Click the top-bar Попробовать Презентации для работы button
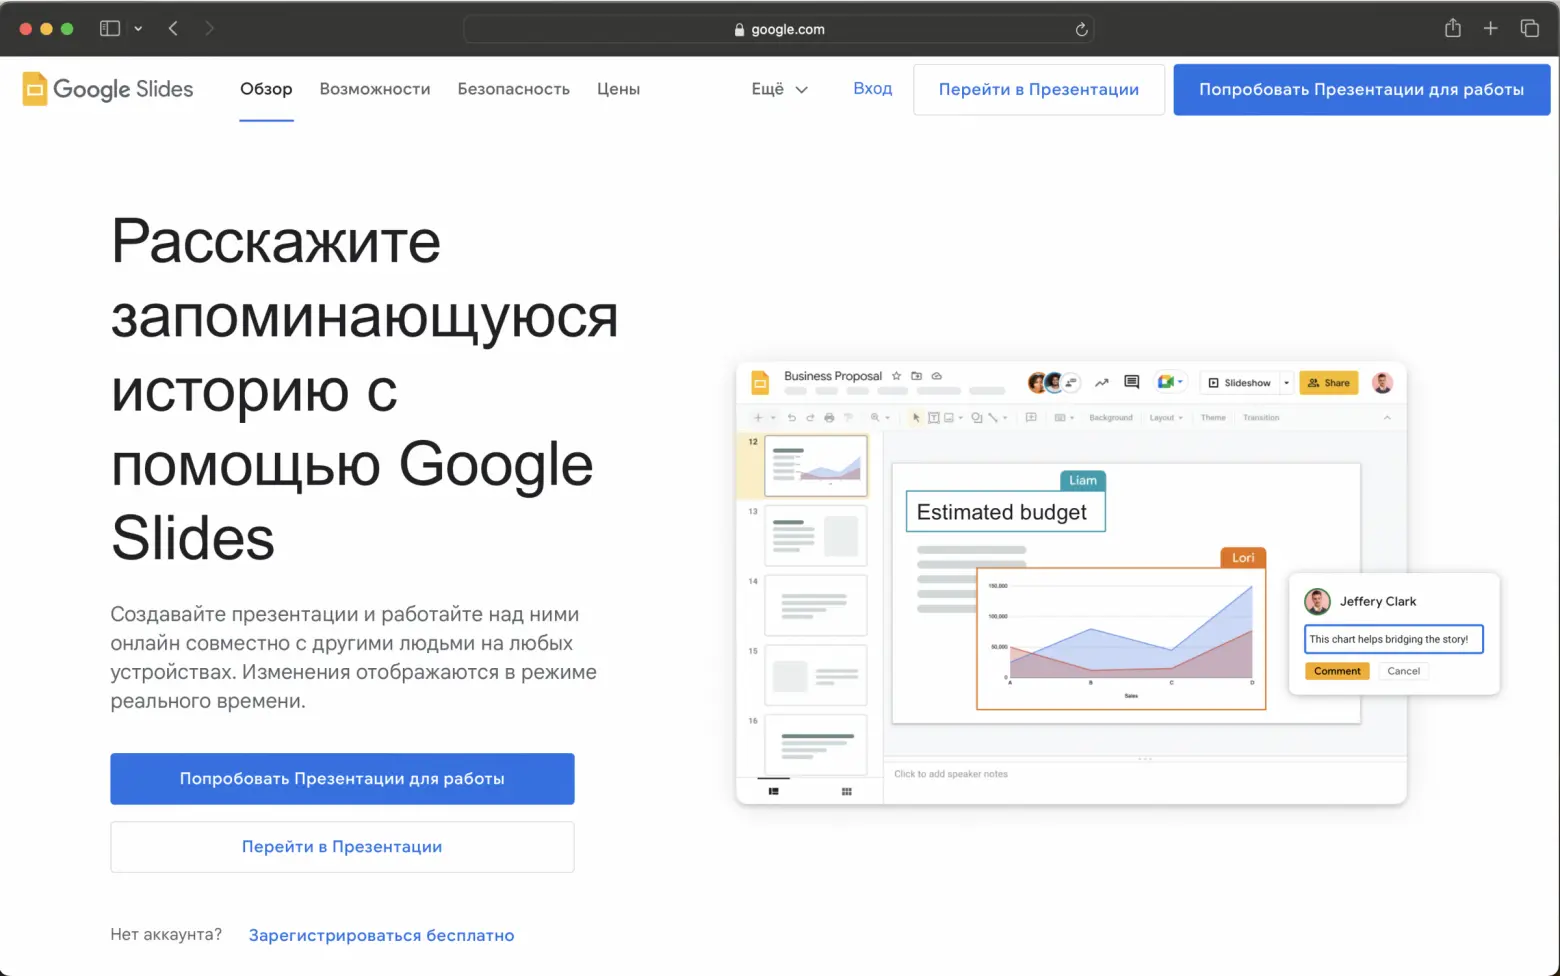The image size is (1560, 976). click(x=1362, y=90)
